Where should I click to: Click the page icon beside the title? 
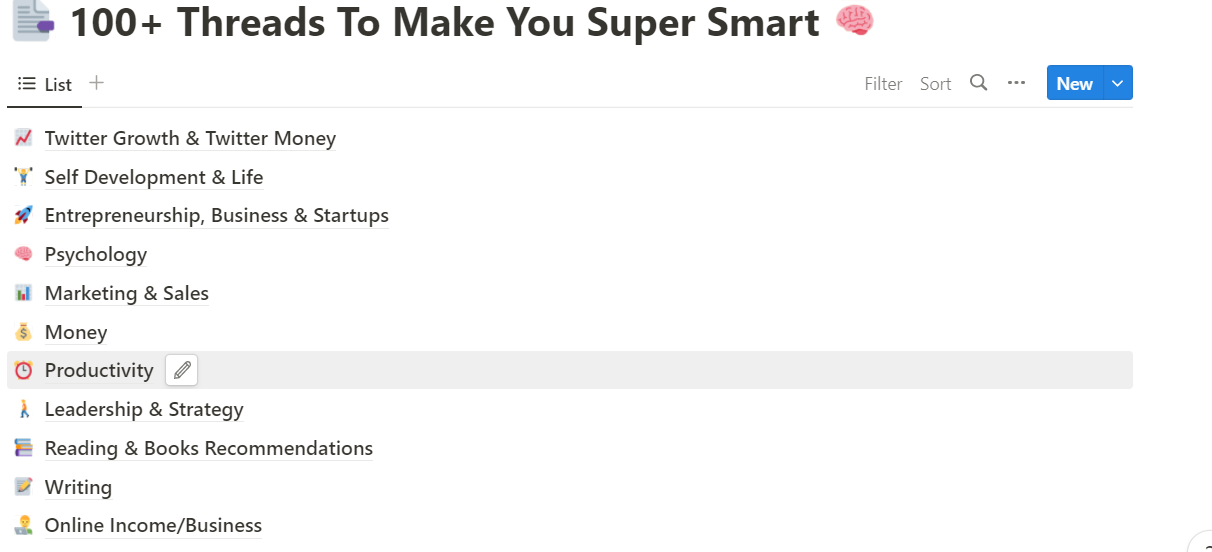[x=33, y=21]
